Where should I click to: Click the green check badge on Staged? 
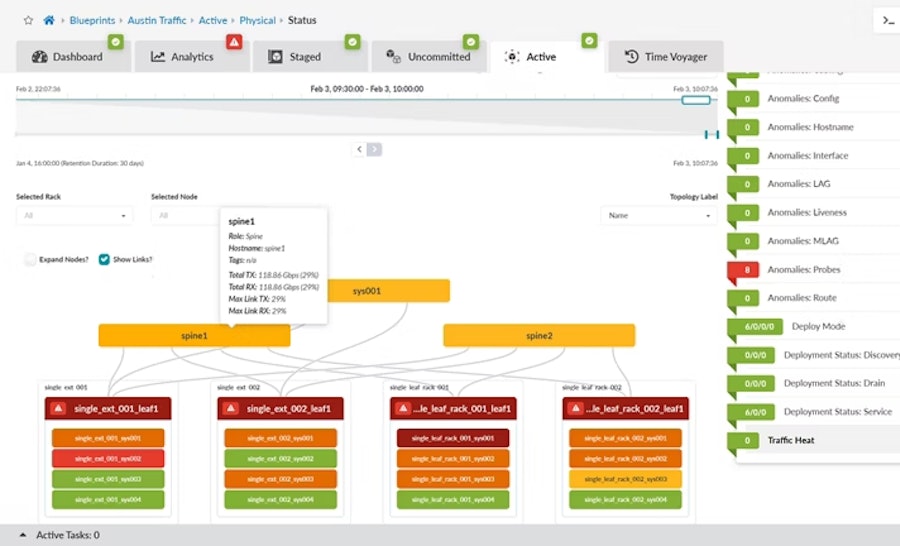coord(352,42)
